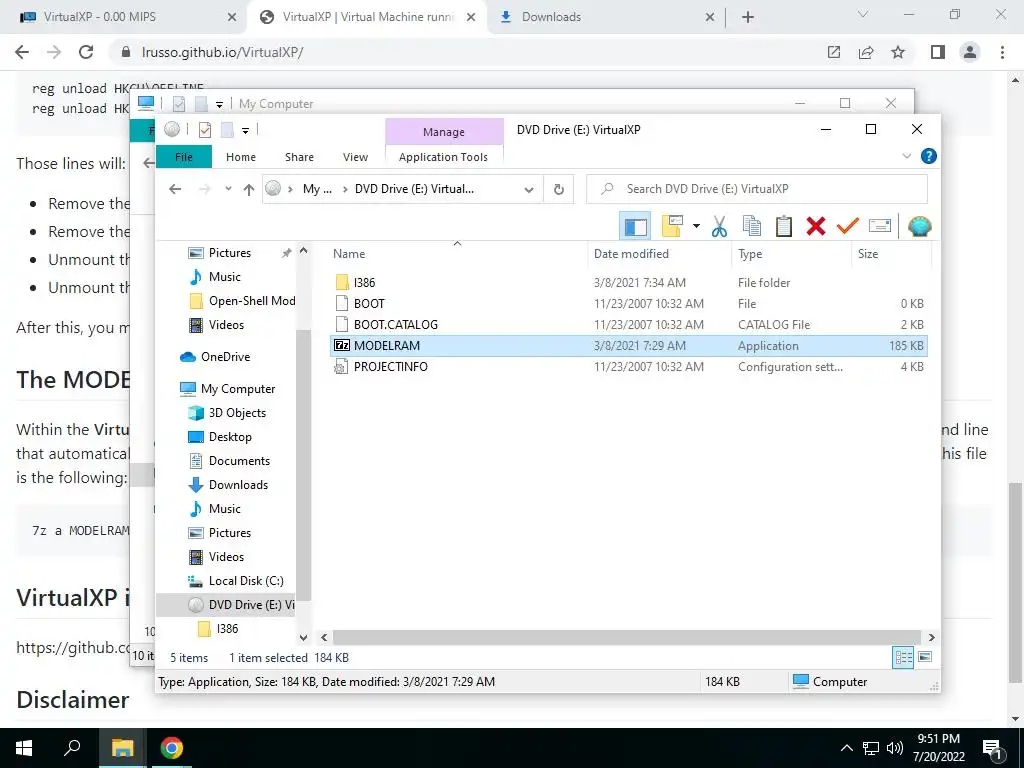Open notification center icon
This screenshot has height=768, width=1024.
[993, 748]
